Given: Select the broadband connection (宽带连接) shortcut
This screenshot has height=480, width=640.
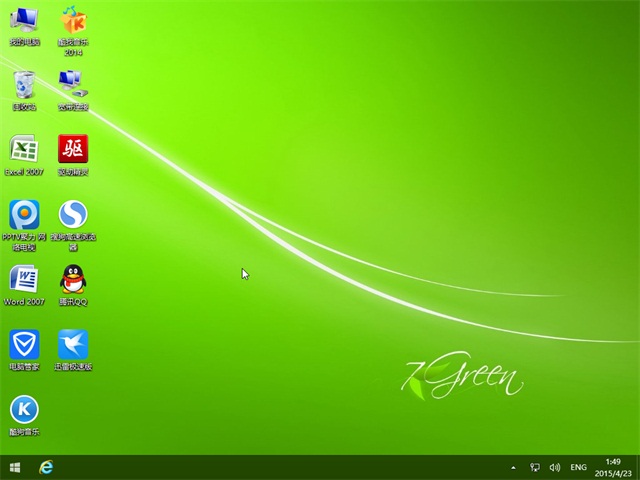Looking at the screenshot, I should 73,84.
